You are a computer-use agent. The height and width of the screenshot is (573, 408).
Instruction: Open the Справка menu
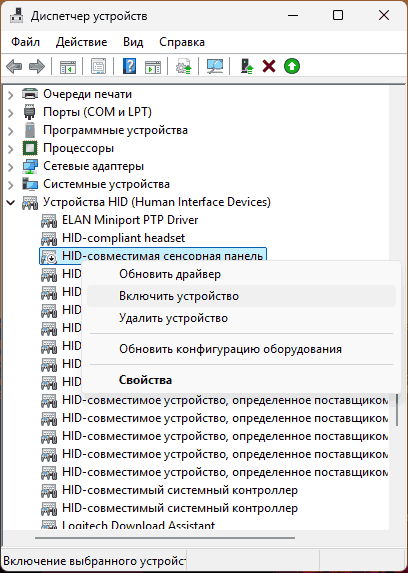182,42
